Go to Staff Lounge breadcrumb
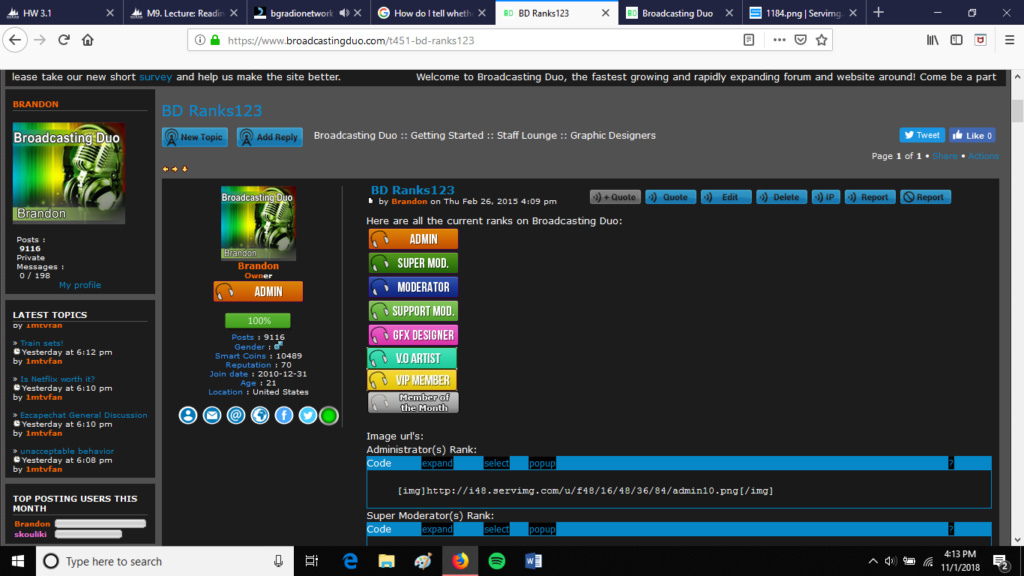The image size is (1024, 576). point(528,135)
